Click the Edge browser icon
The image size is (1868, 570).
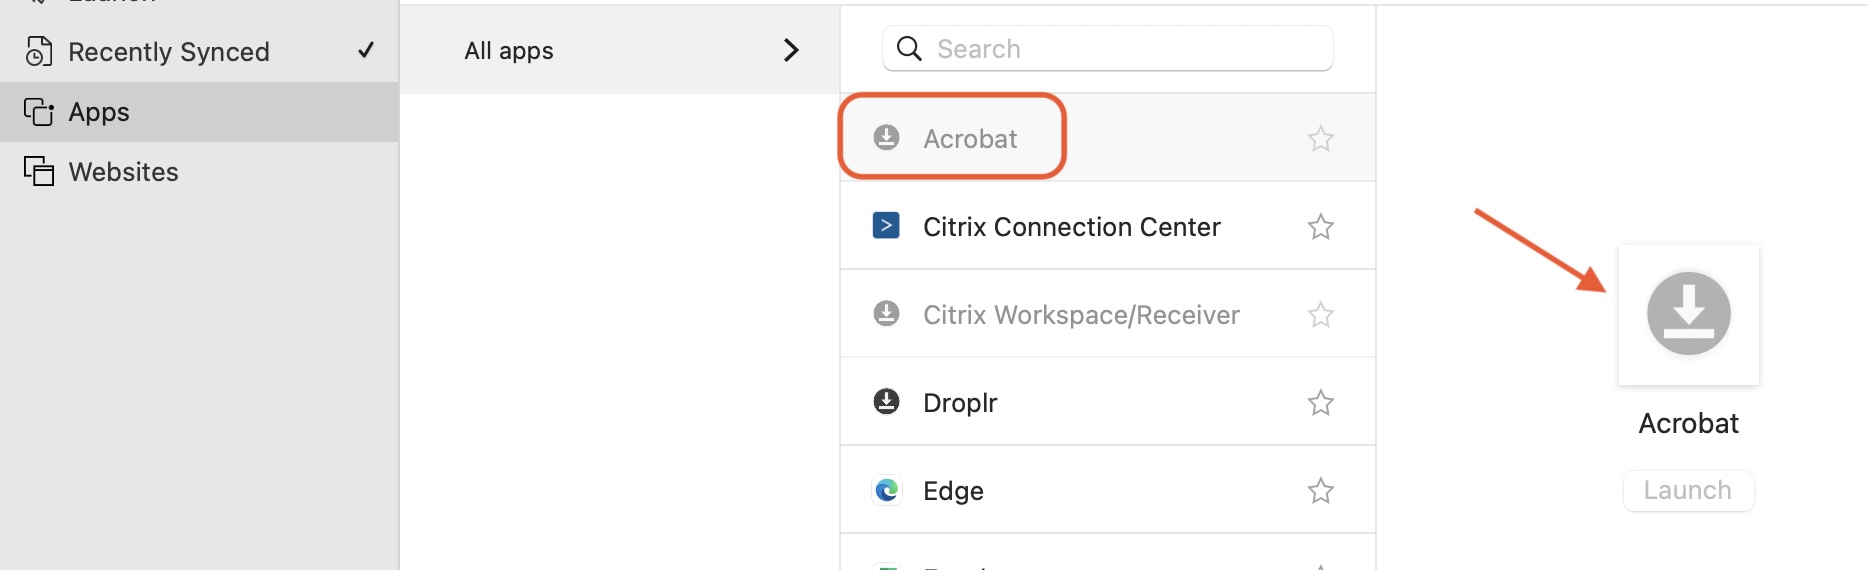pyautogui.click(x=887, y=490)
